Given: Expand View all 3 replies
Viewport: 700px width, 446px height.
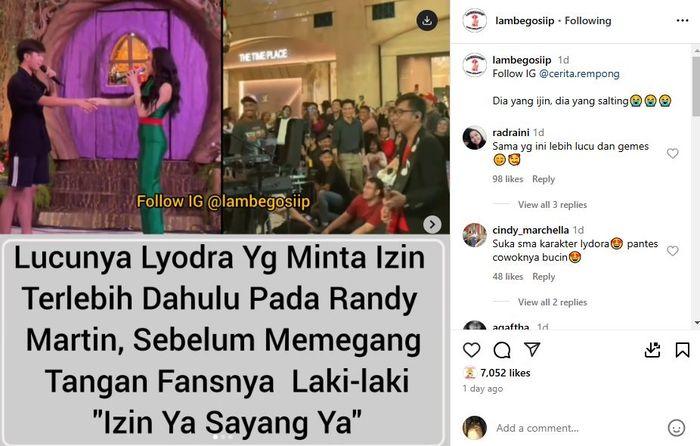Looking at the screenshot, I should click(x=552, y=204).
